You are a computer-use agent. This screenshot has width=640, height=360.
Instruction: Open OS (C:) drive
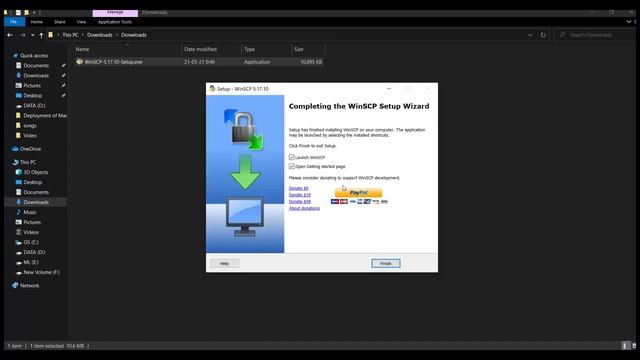click(x=31, y=242)
